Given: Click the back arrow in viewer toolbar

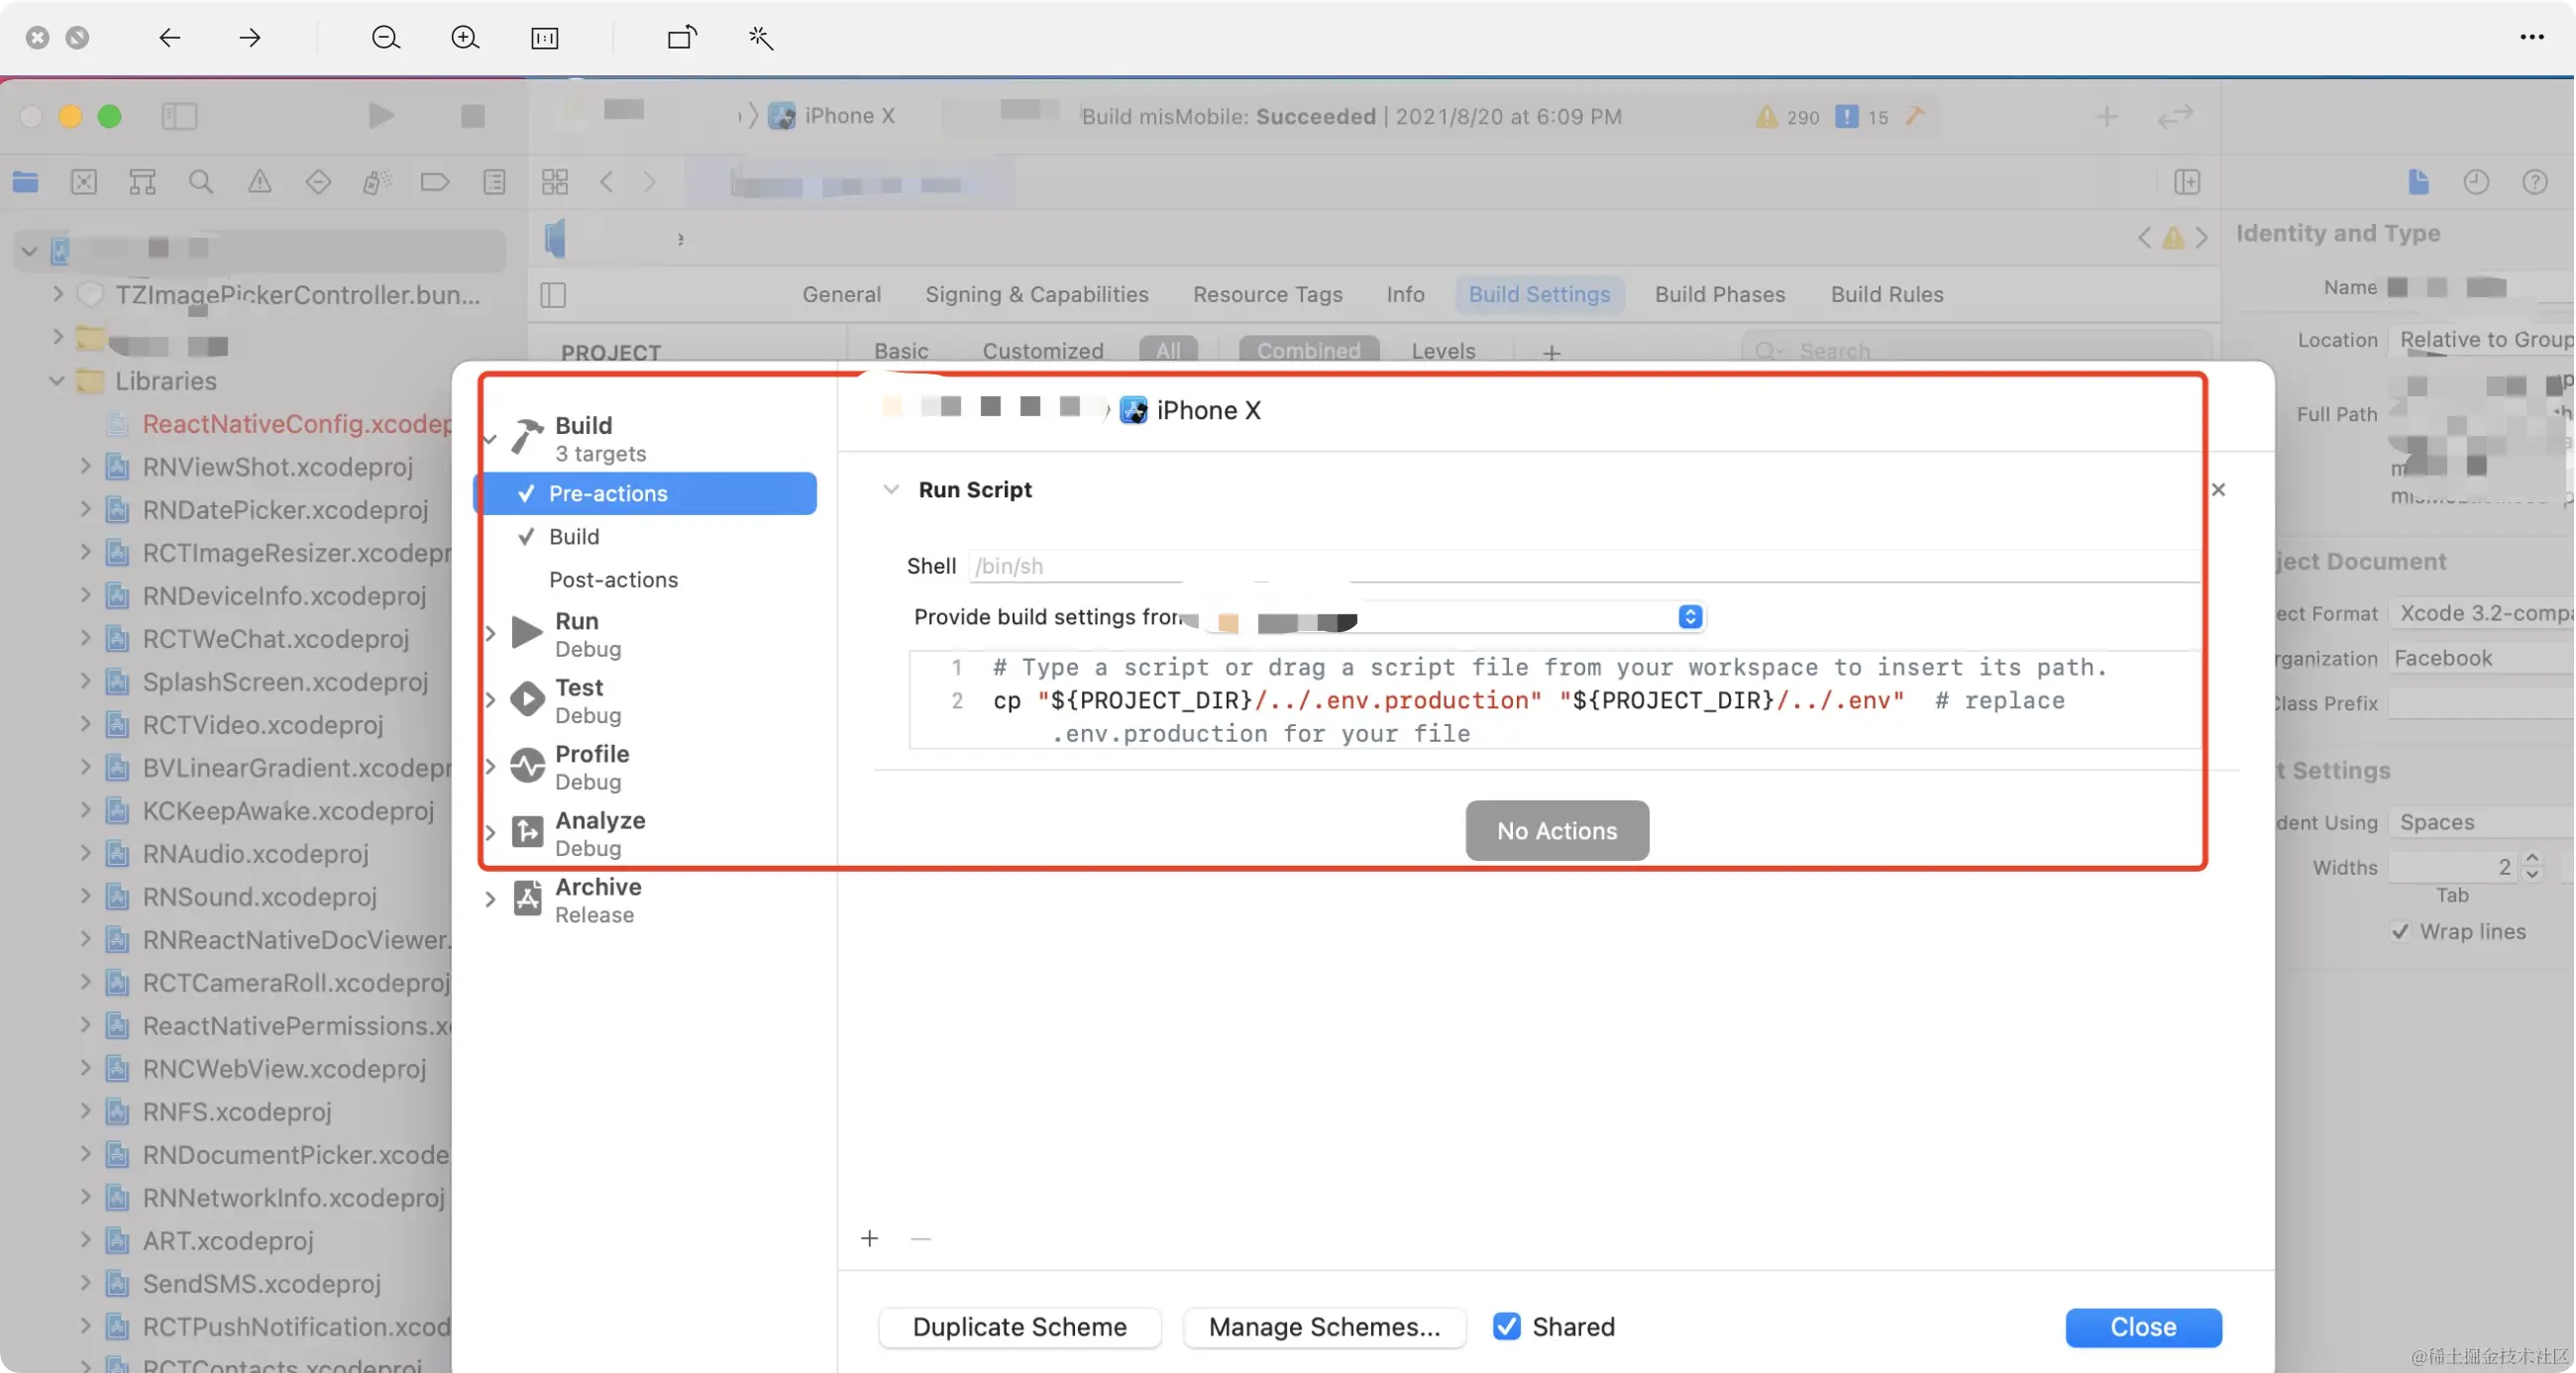Looking at the screenshot, I should (x=169, y=38).
